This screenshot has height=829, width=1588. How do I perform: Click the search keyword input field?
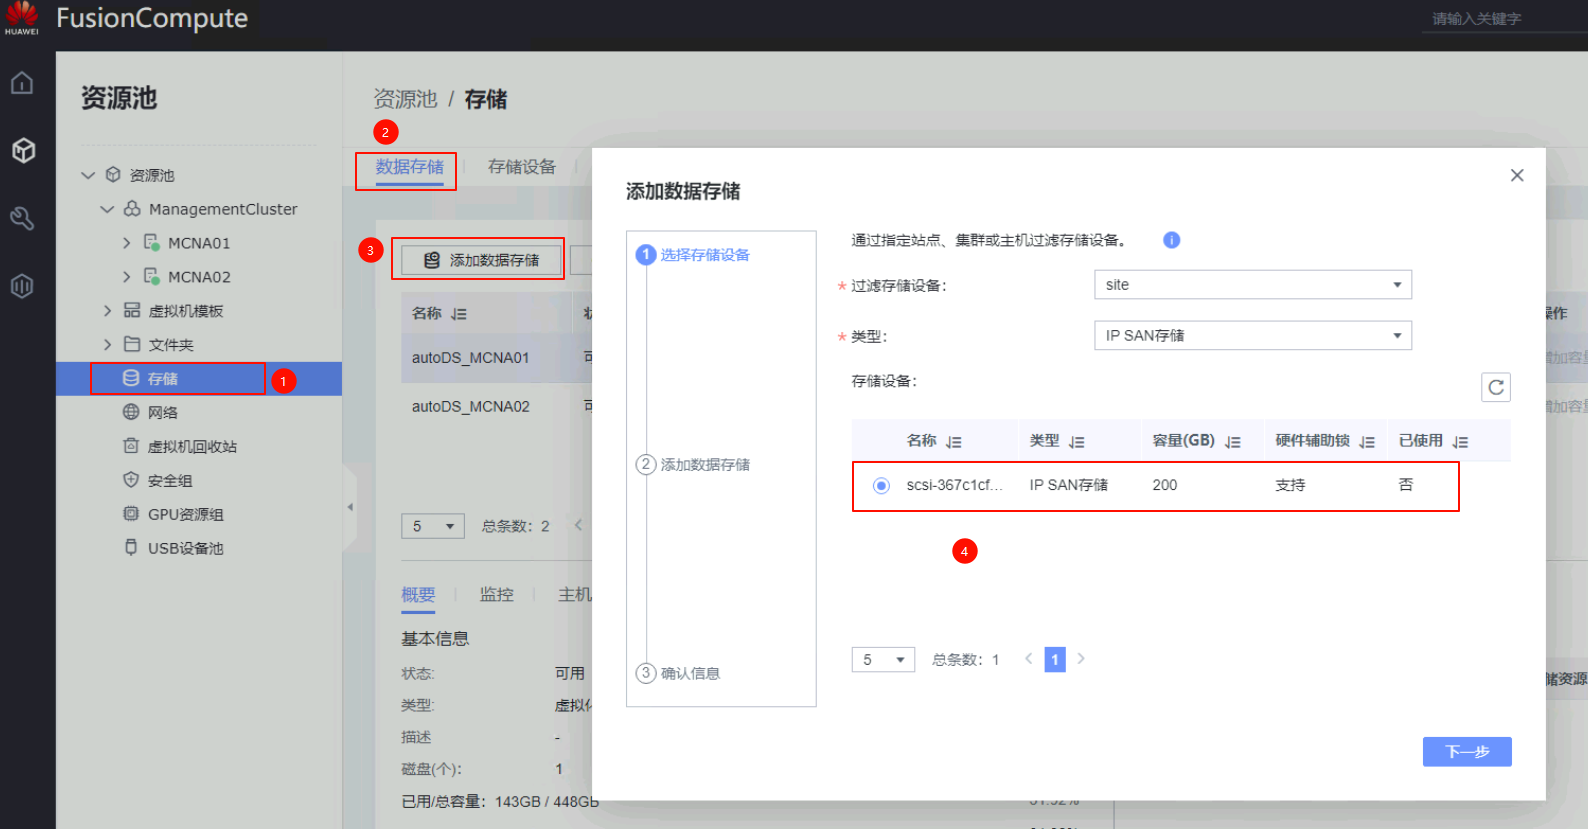point(1500,19)
